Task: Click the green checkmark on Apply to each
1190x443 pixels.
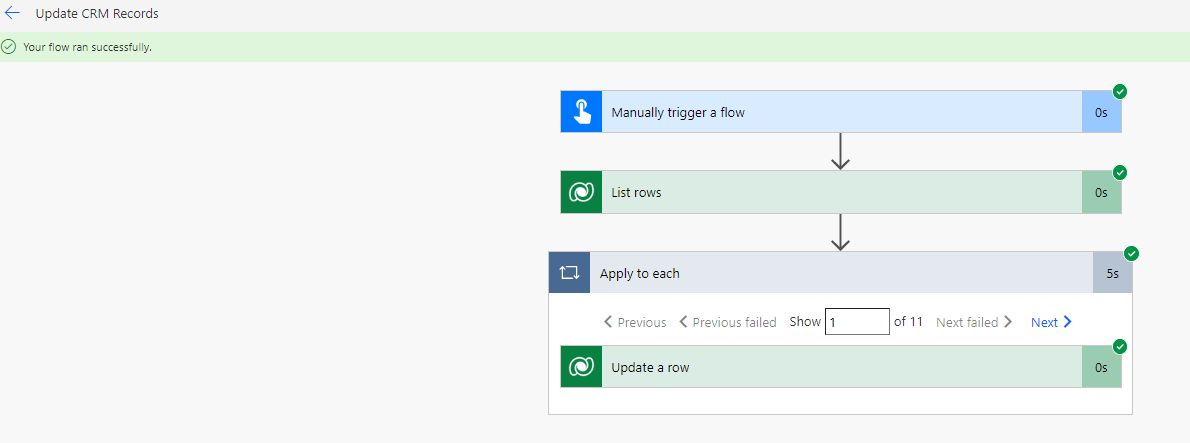Action: [x=1131, y=253]
